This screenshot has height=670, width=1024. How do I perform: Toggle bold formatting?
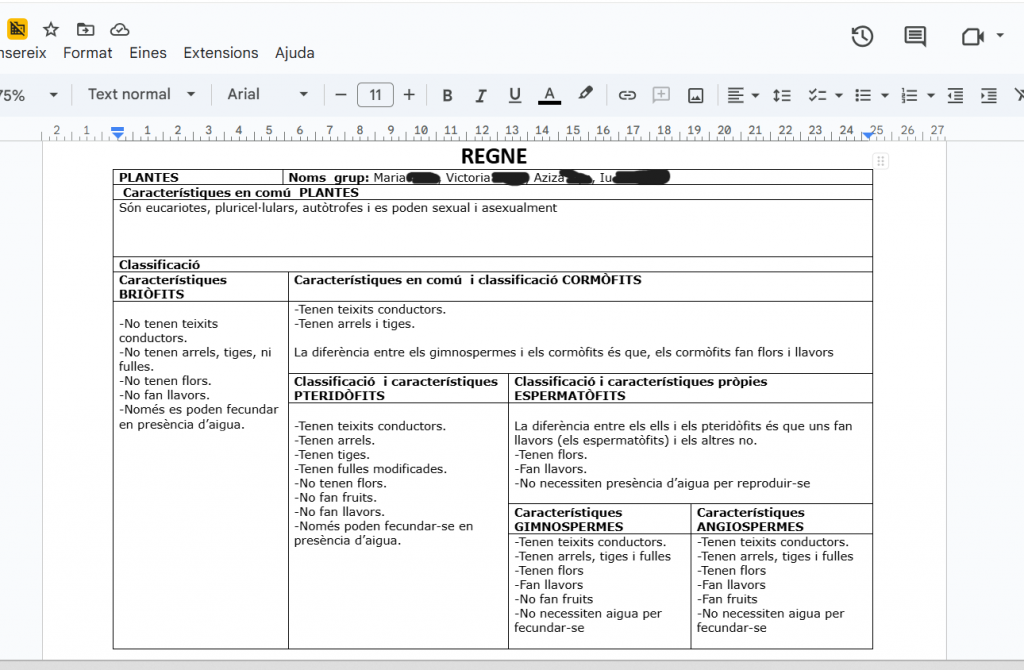click(447, 95)
